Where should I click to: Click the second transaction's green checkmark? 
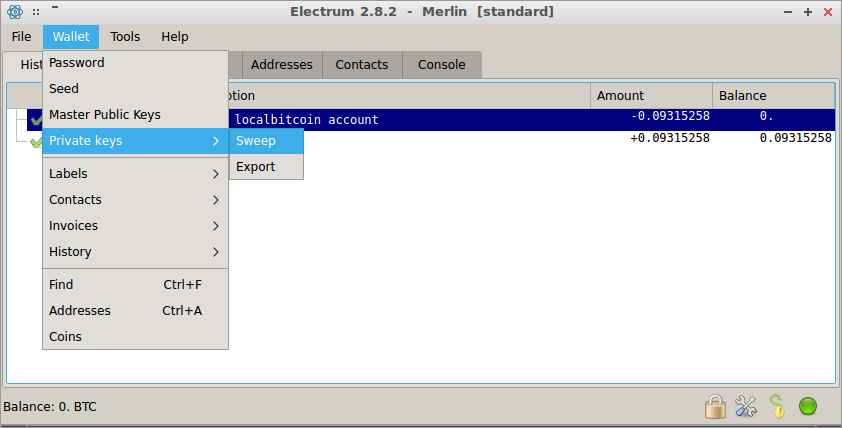pyautogui.click(x=35, y=142)
